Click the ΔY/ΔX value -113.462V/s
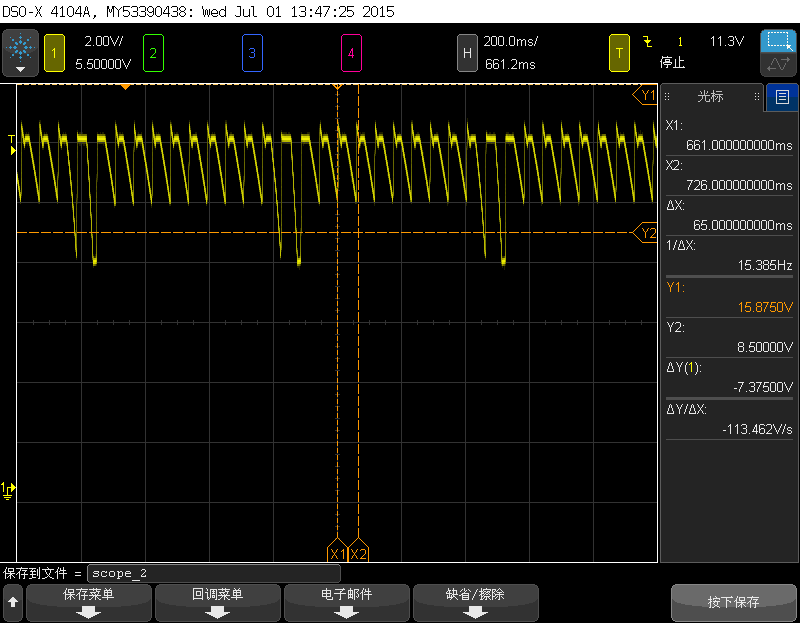This screenshot has height=623, width=800. [757, 429]
